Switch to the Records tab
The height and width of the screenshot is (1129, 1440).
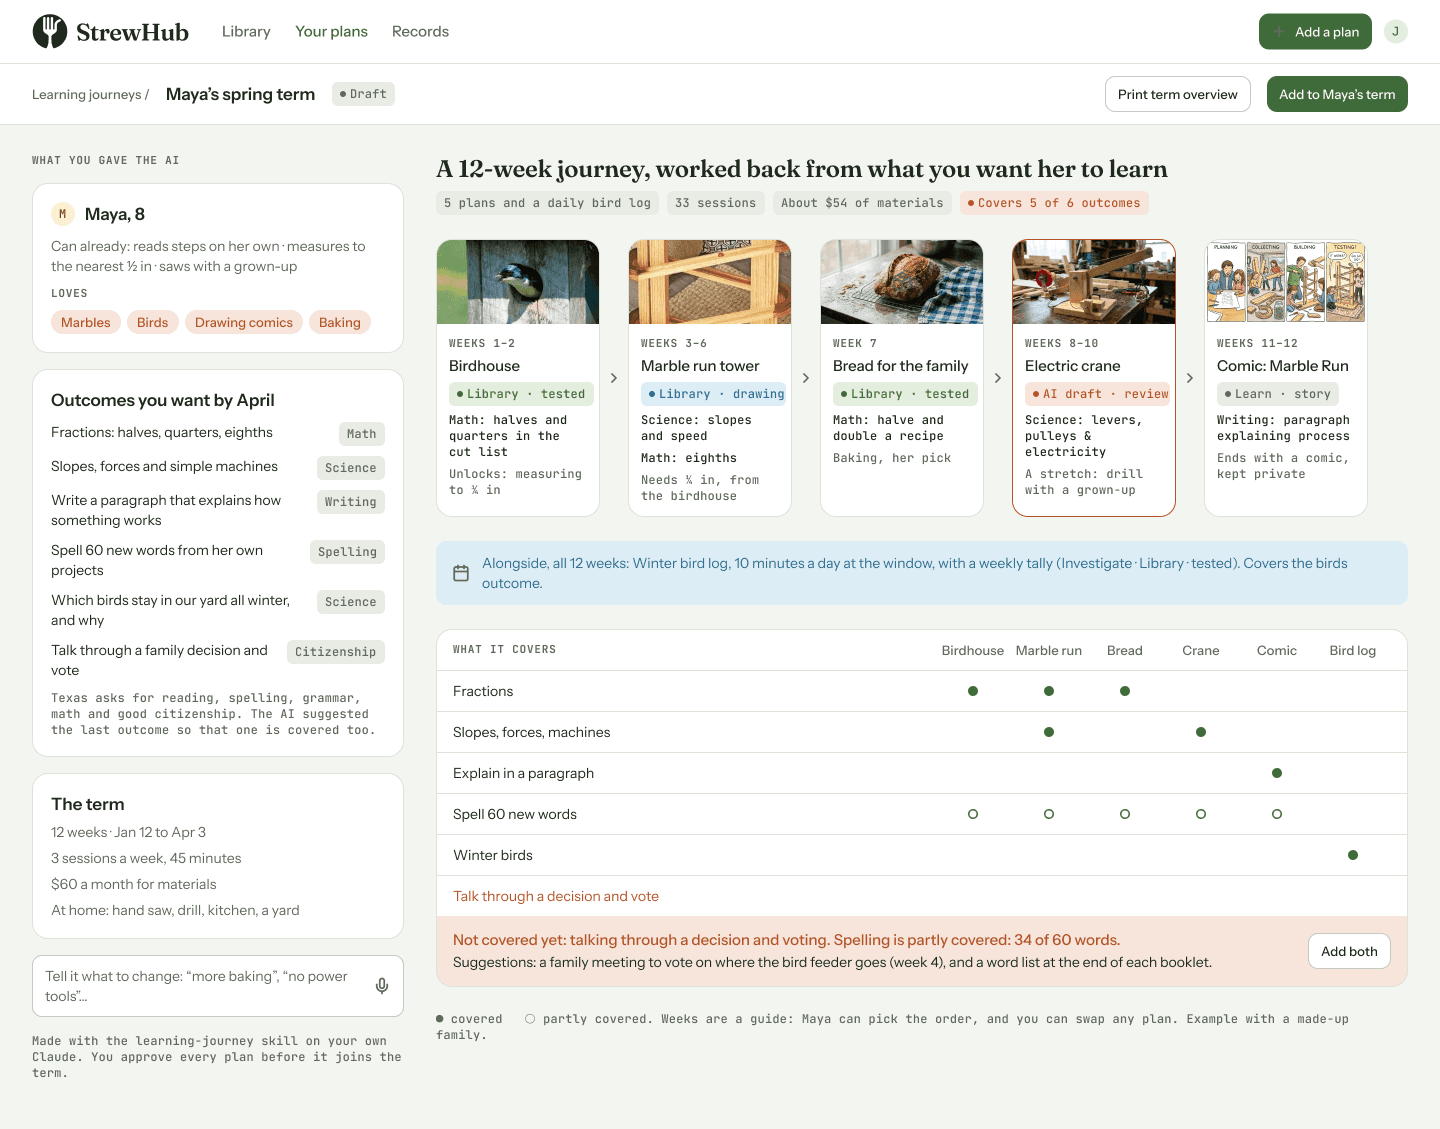tap(420, 32)
